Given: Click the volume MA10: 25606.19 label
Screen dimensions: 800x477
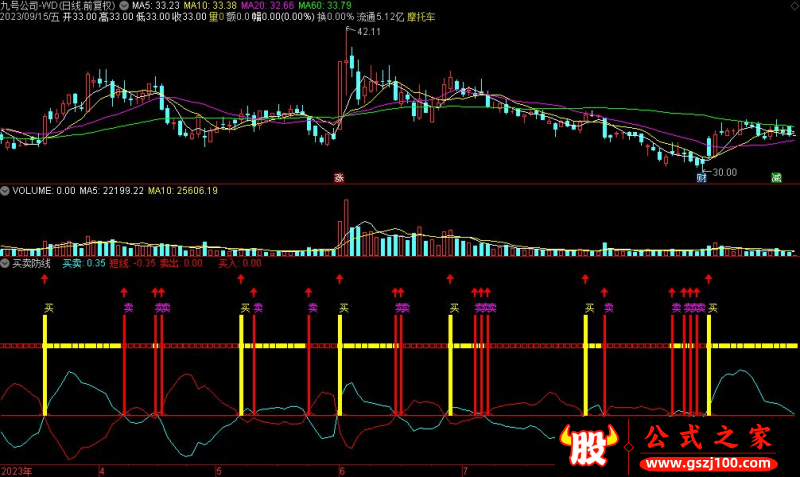Looking at the screenshot, I should pos(183,191).
